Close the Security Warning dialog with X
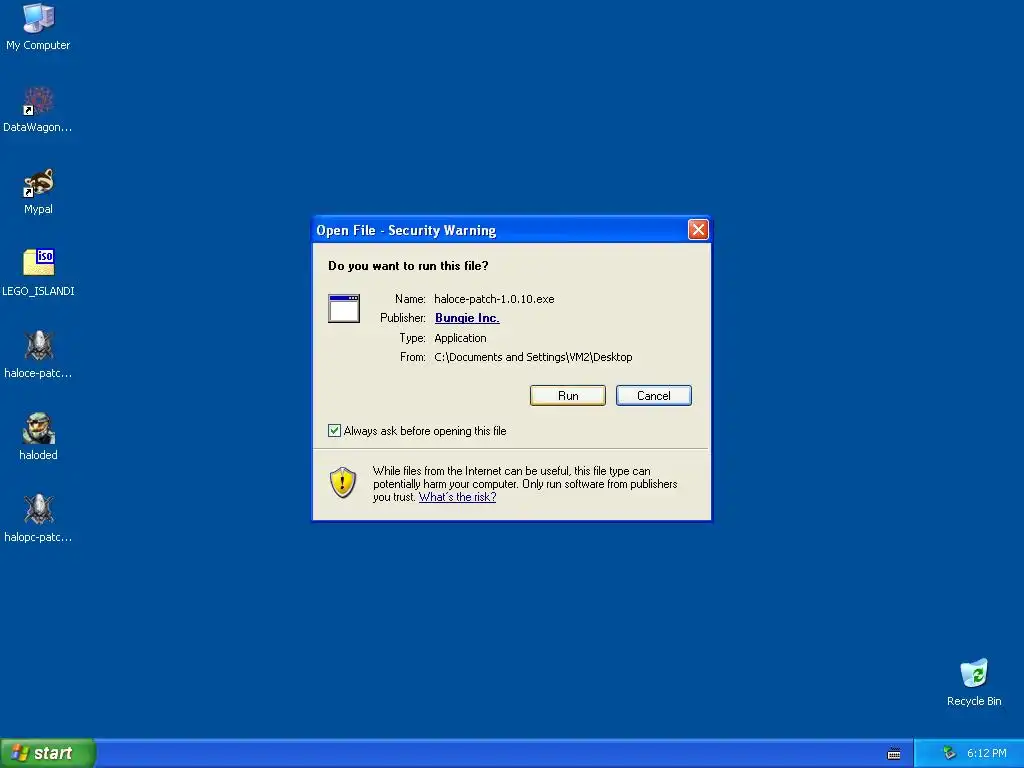Viewport: 1024px width, 768px height. (698, 229)
